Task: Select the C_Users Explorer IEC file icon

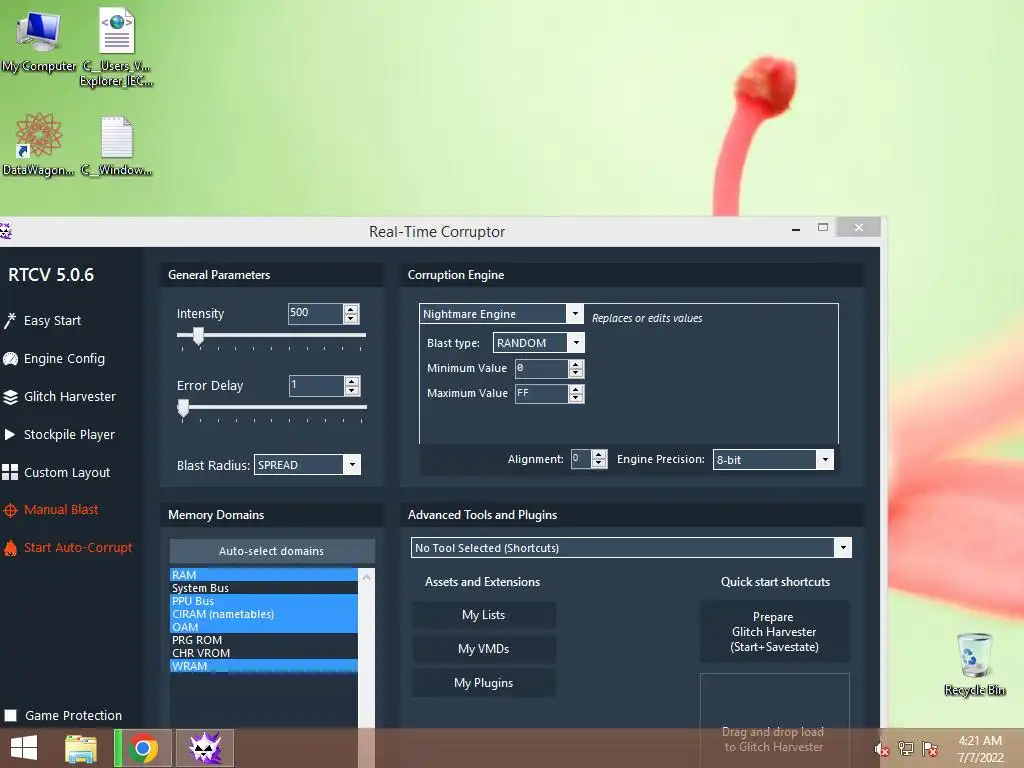Action: coord(116,48)
